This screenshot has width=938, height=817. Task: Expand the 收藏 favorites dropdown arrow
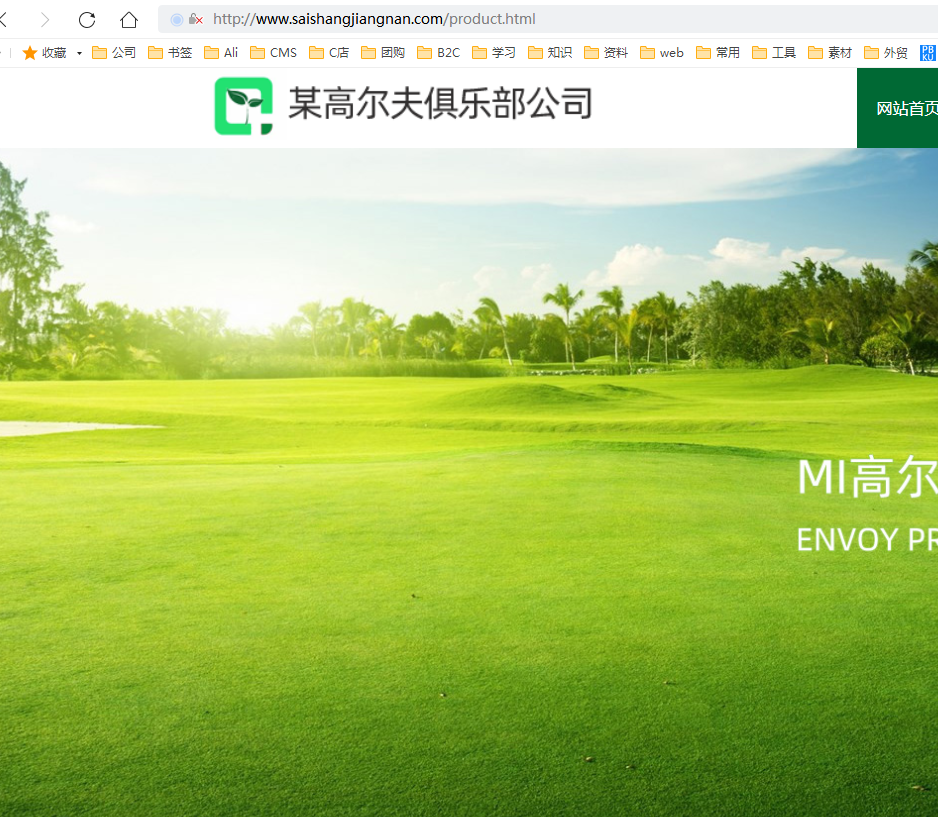click(79, 53)
